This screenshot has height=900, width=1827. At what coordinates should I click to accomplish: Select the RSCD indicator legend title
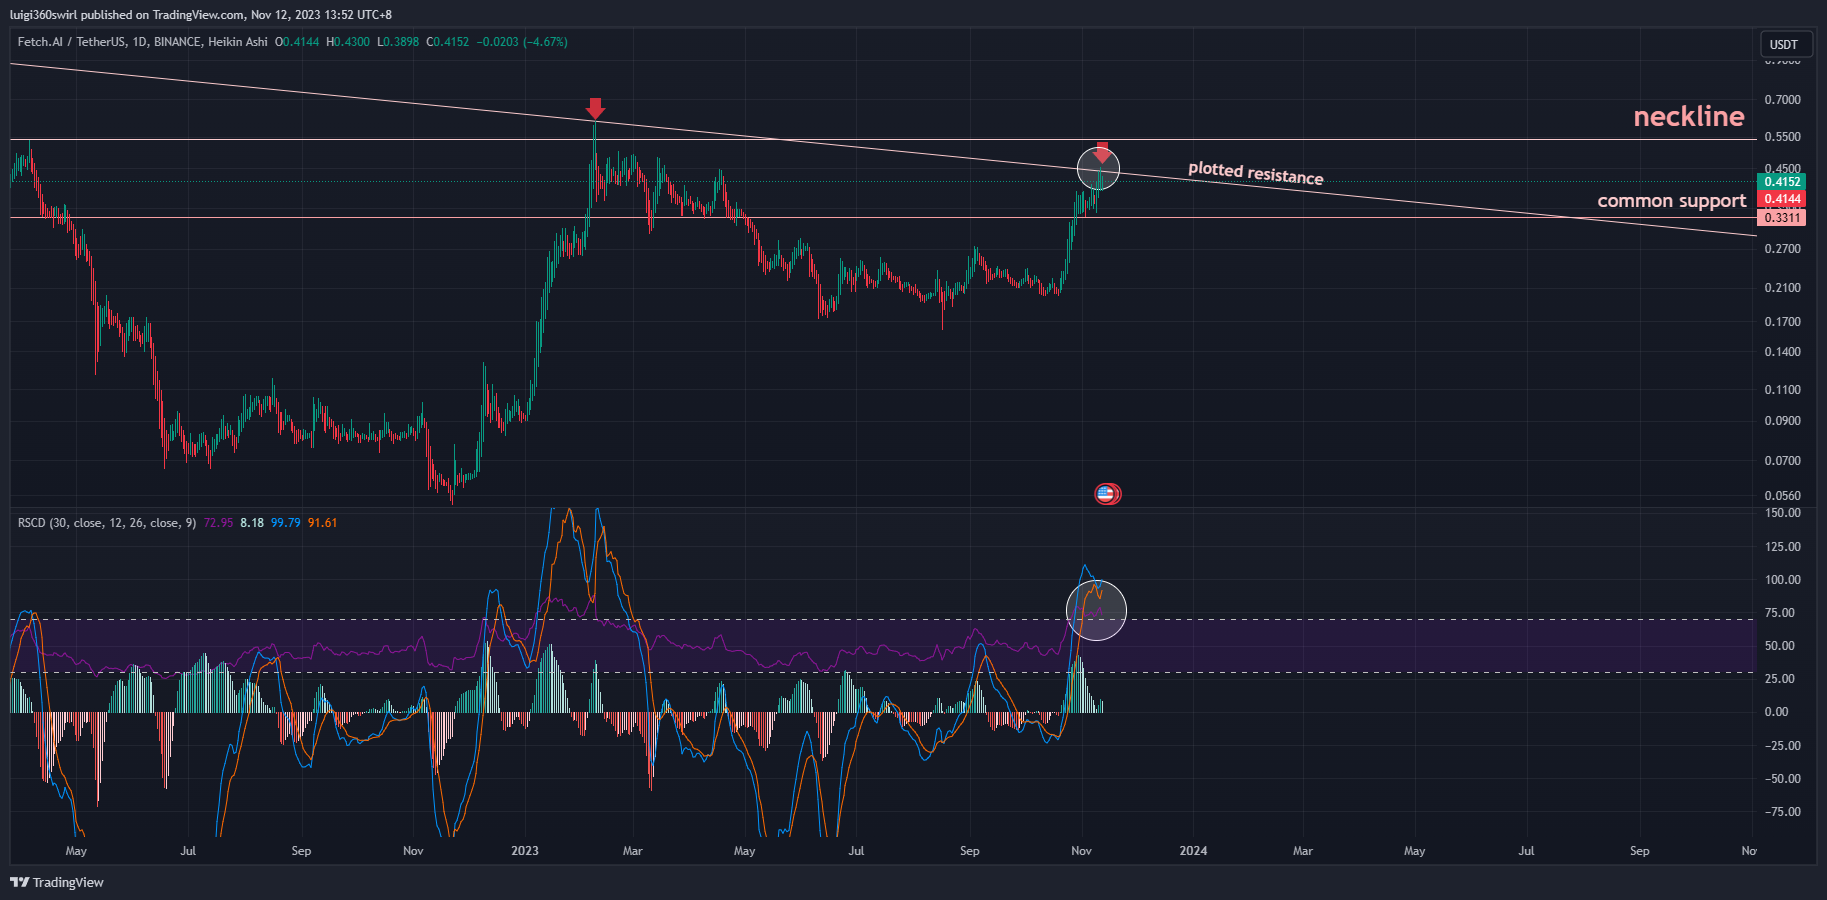[107, 523]
